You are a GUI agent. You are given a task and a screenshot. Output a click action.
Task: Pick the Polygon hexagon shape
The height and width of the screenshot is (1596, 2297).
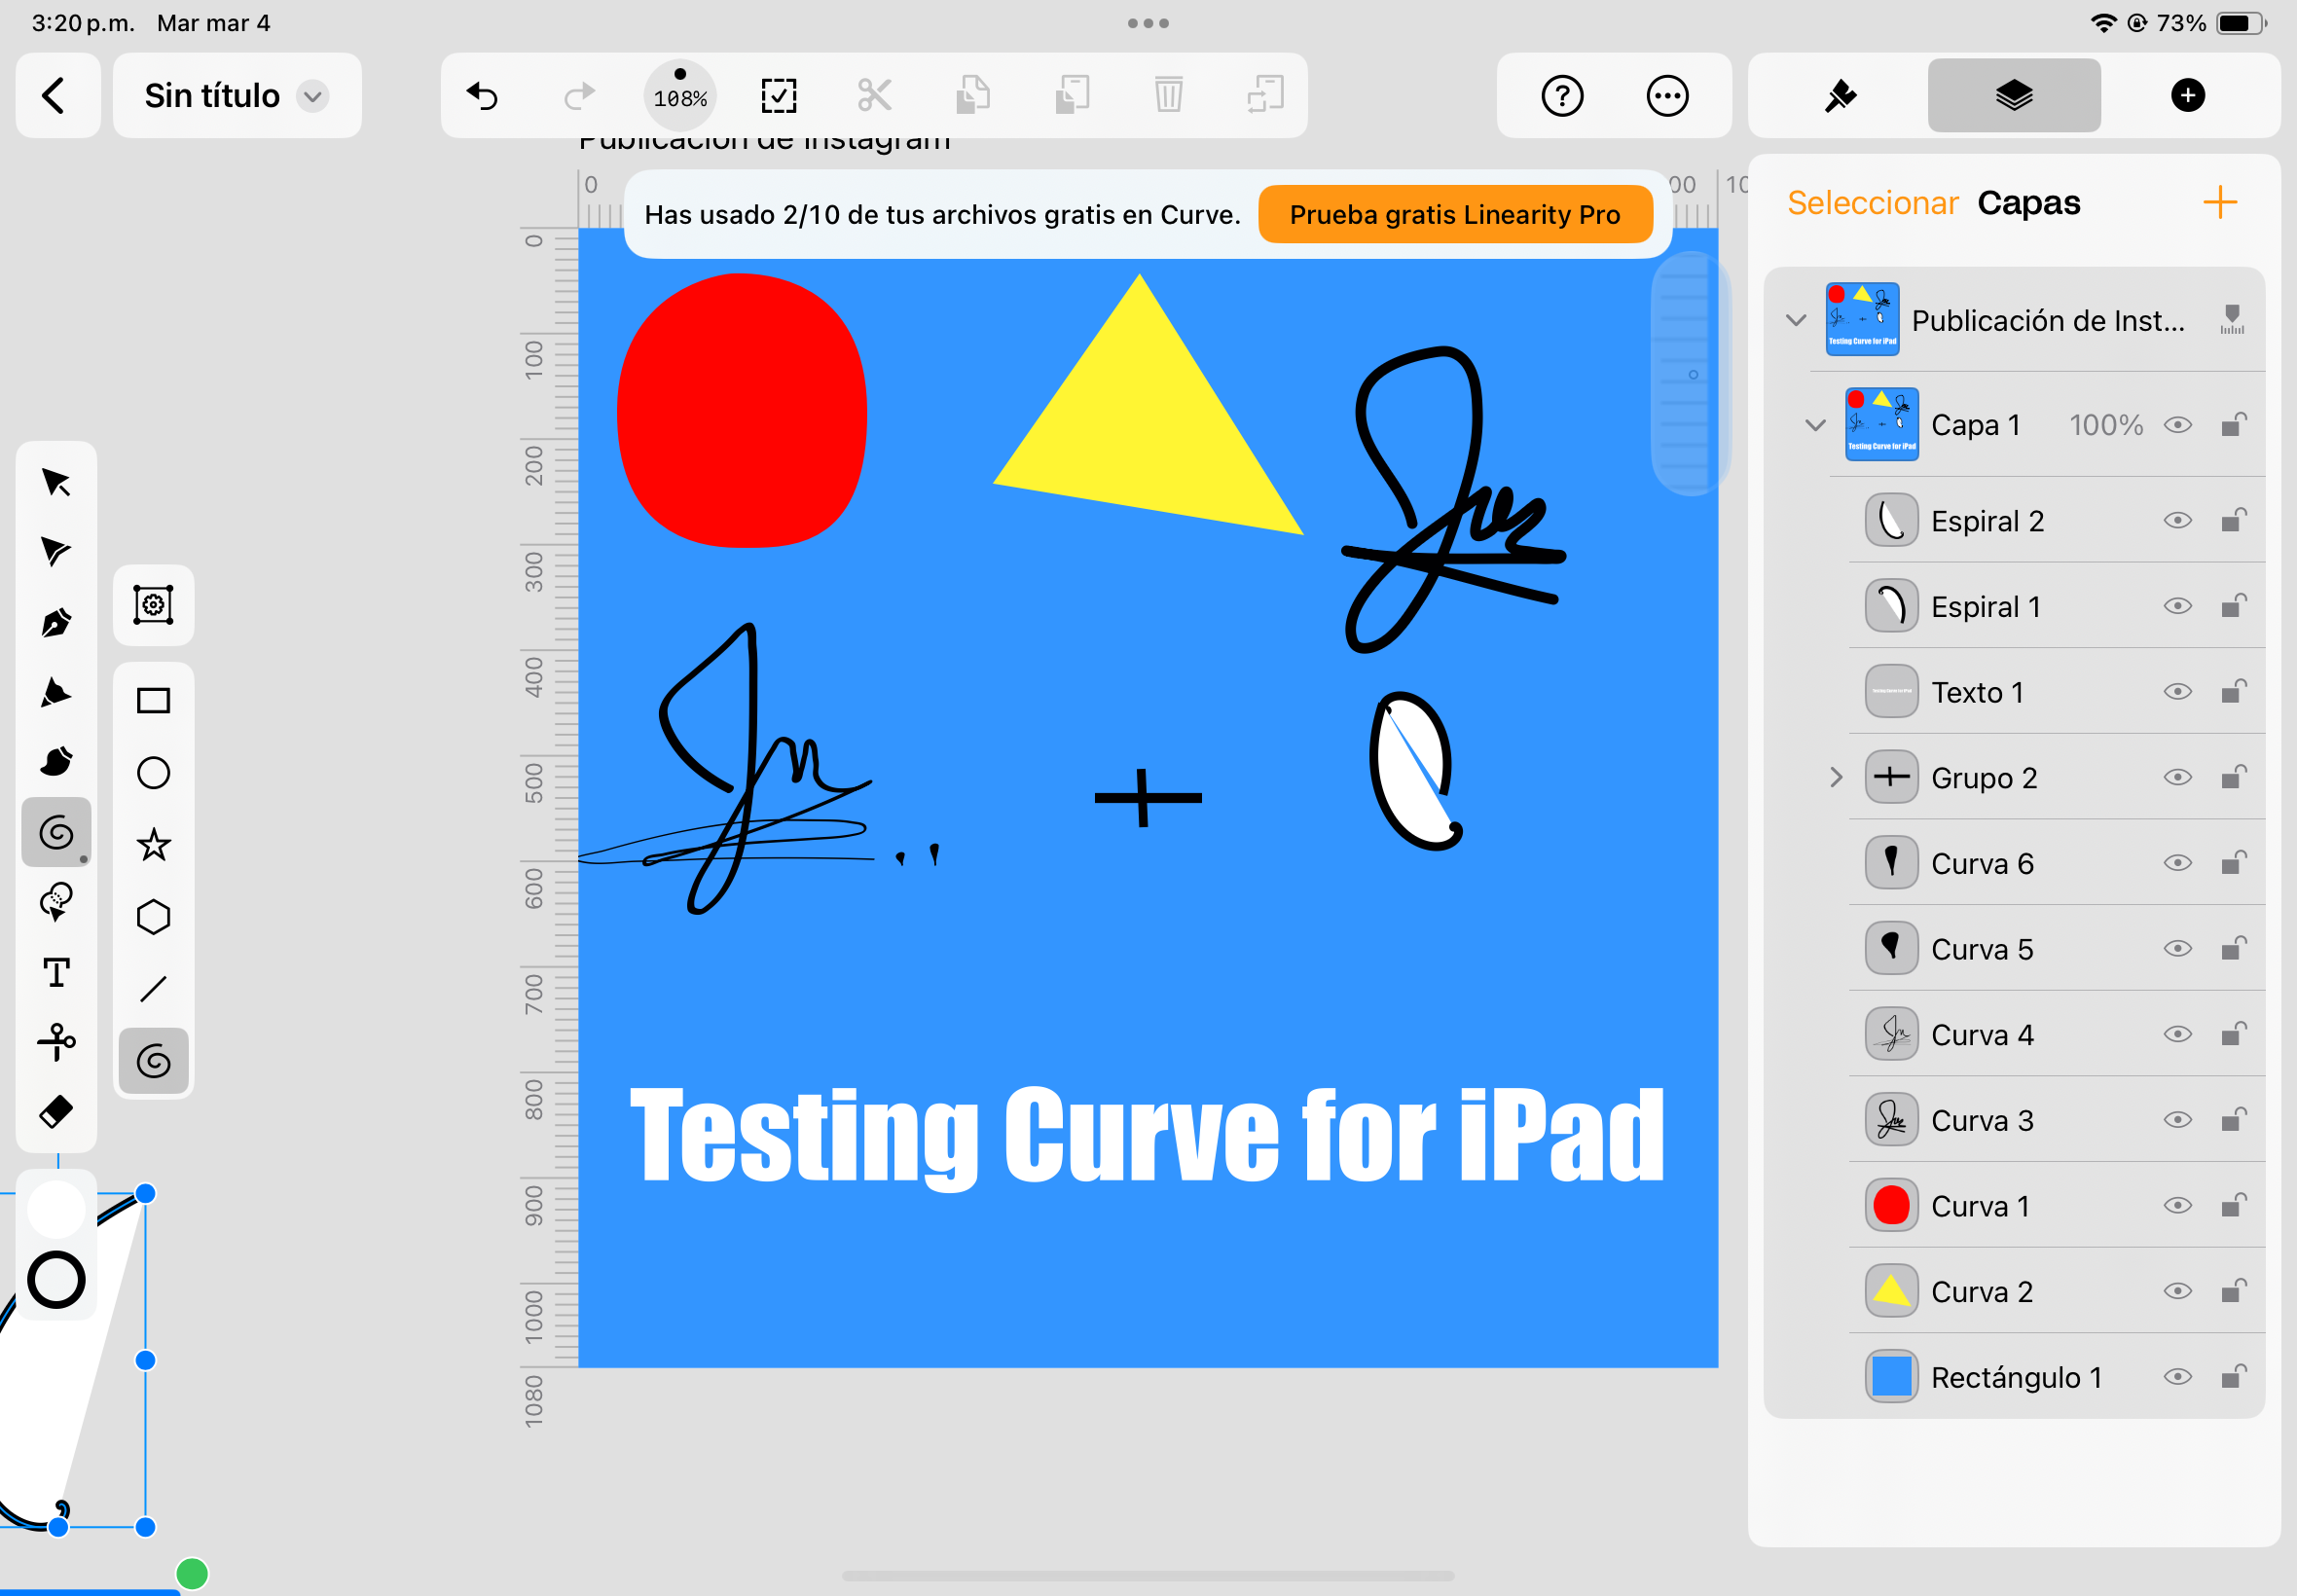pos(153,917)
